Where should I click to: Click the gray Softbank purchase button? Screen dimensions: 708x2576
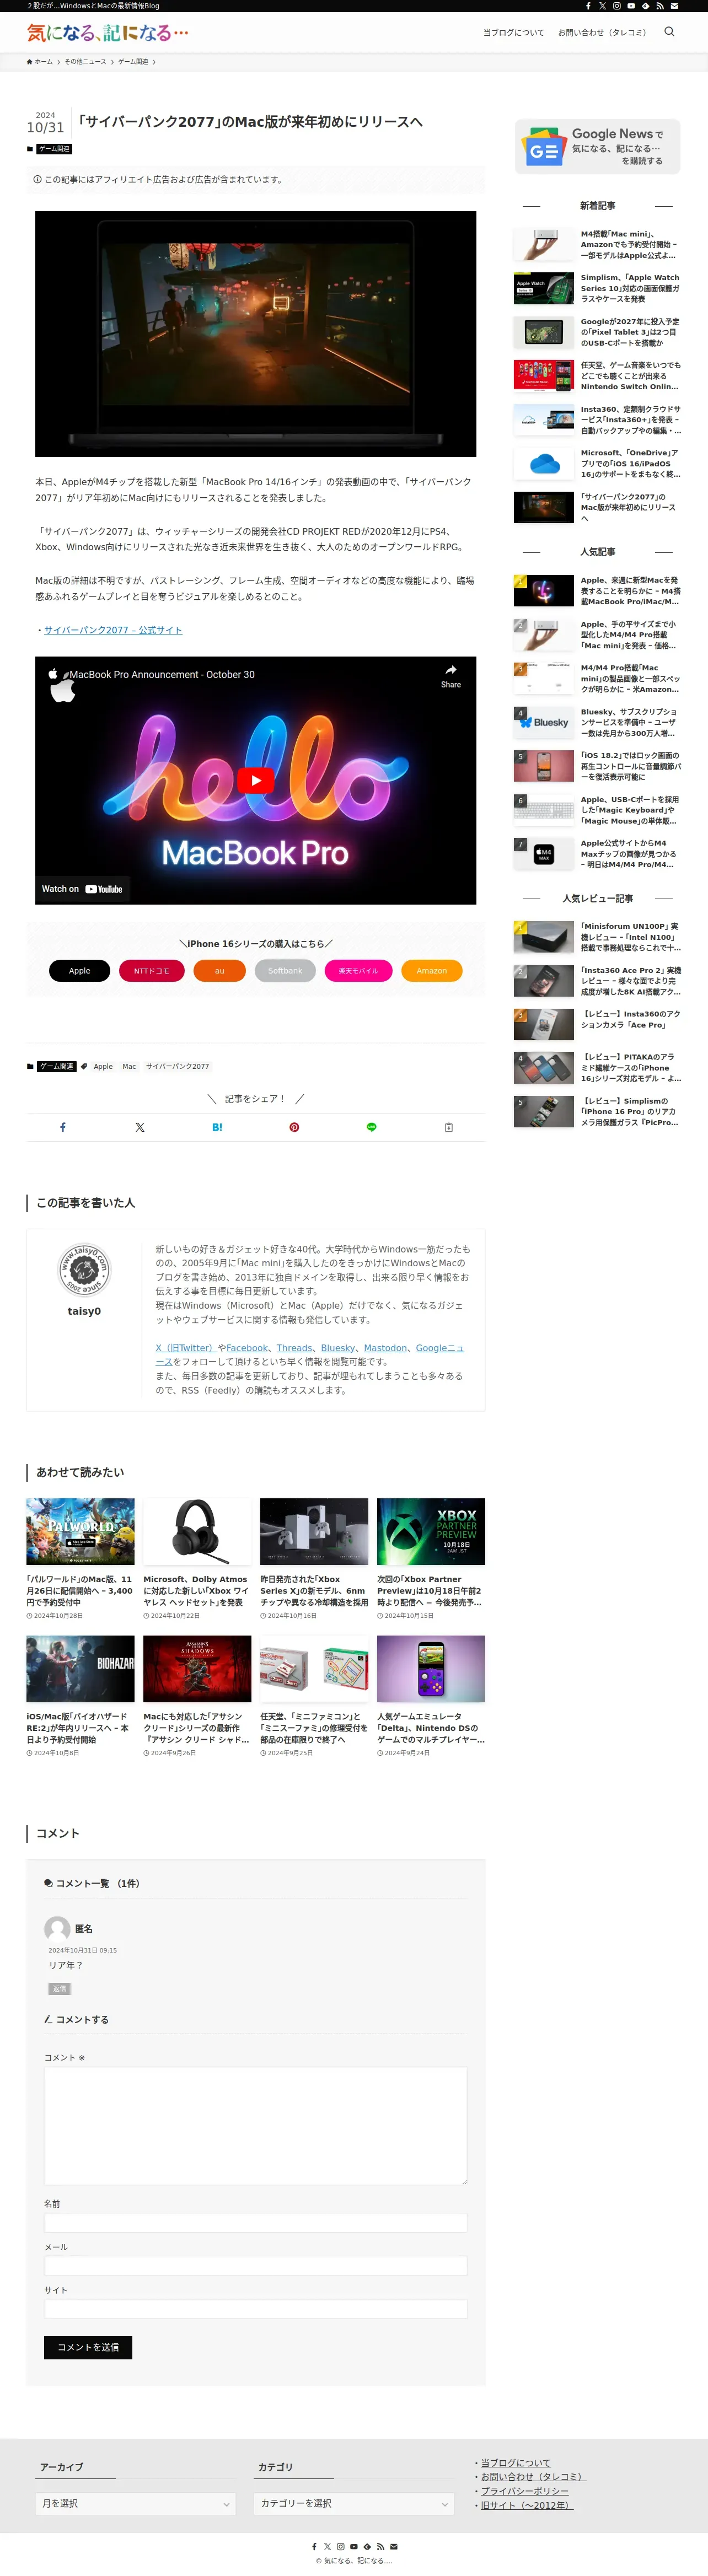285,970
